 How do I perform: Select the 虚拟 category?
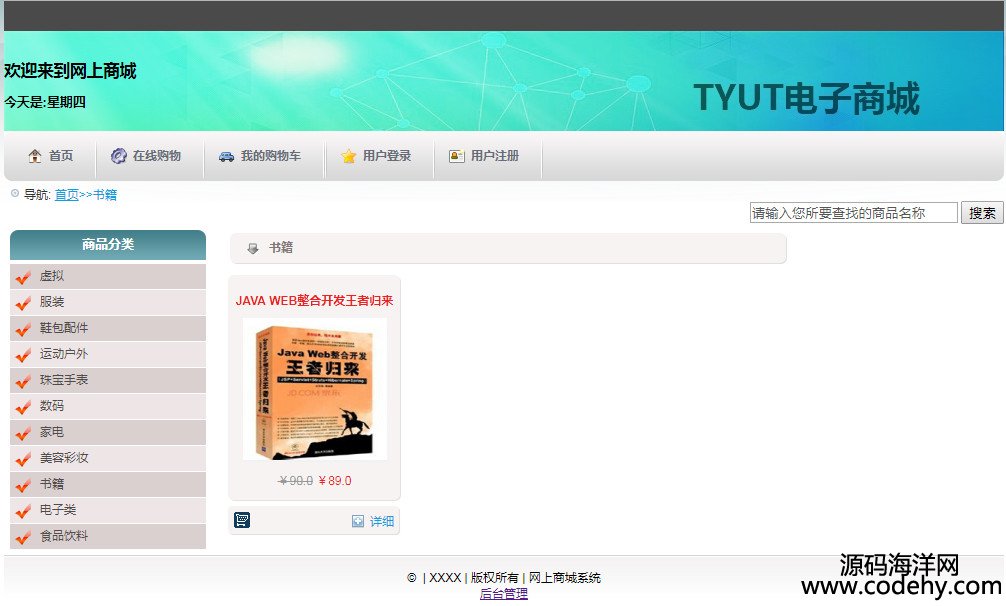(52, 276)
